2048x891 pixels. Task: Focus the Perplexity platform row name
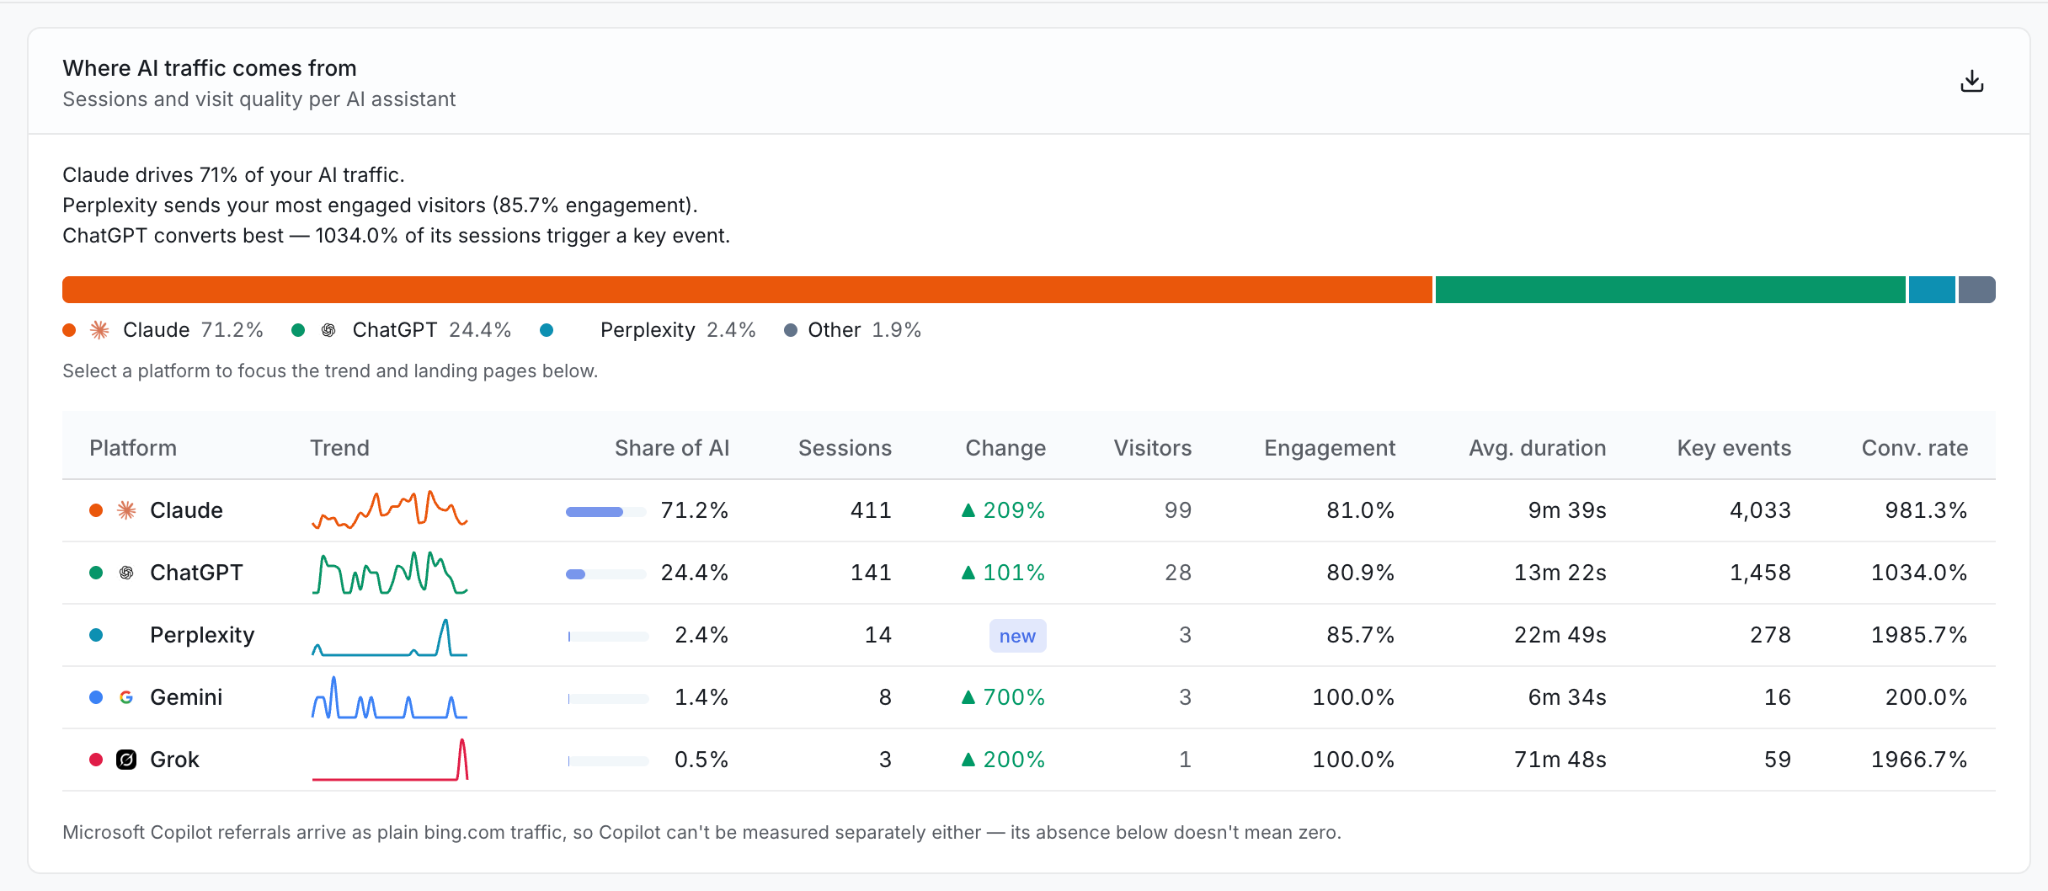click(x=202, y=635)
